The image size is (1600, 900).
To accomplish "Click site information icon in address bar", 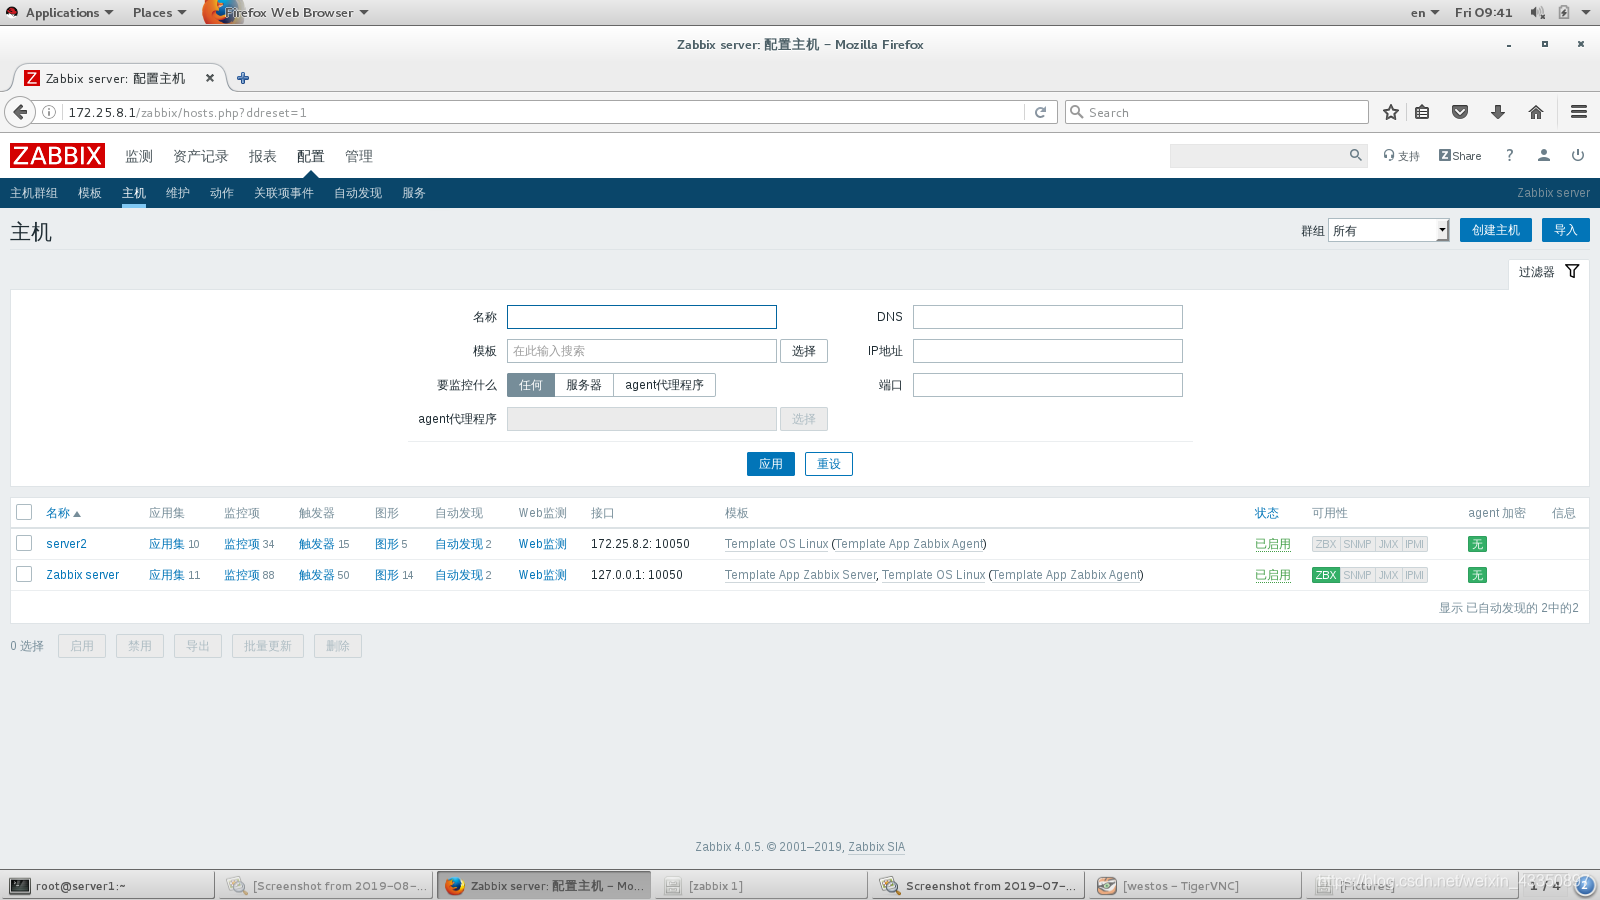I will 48,112.
